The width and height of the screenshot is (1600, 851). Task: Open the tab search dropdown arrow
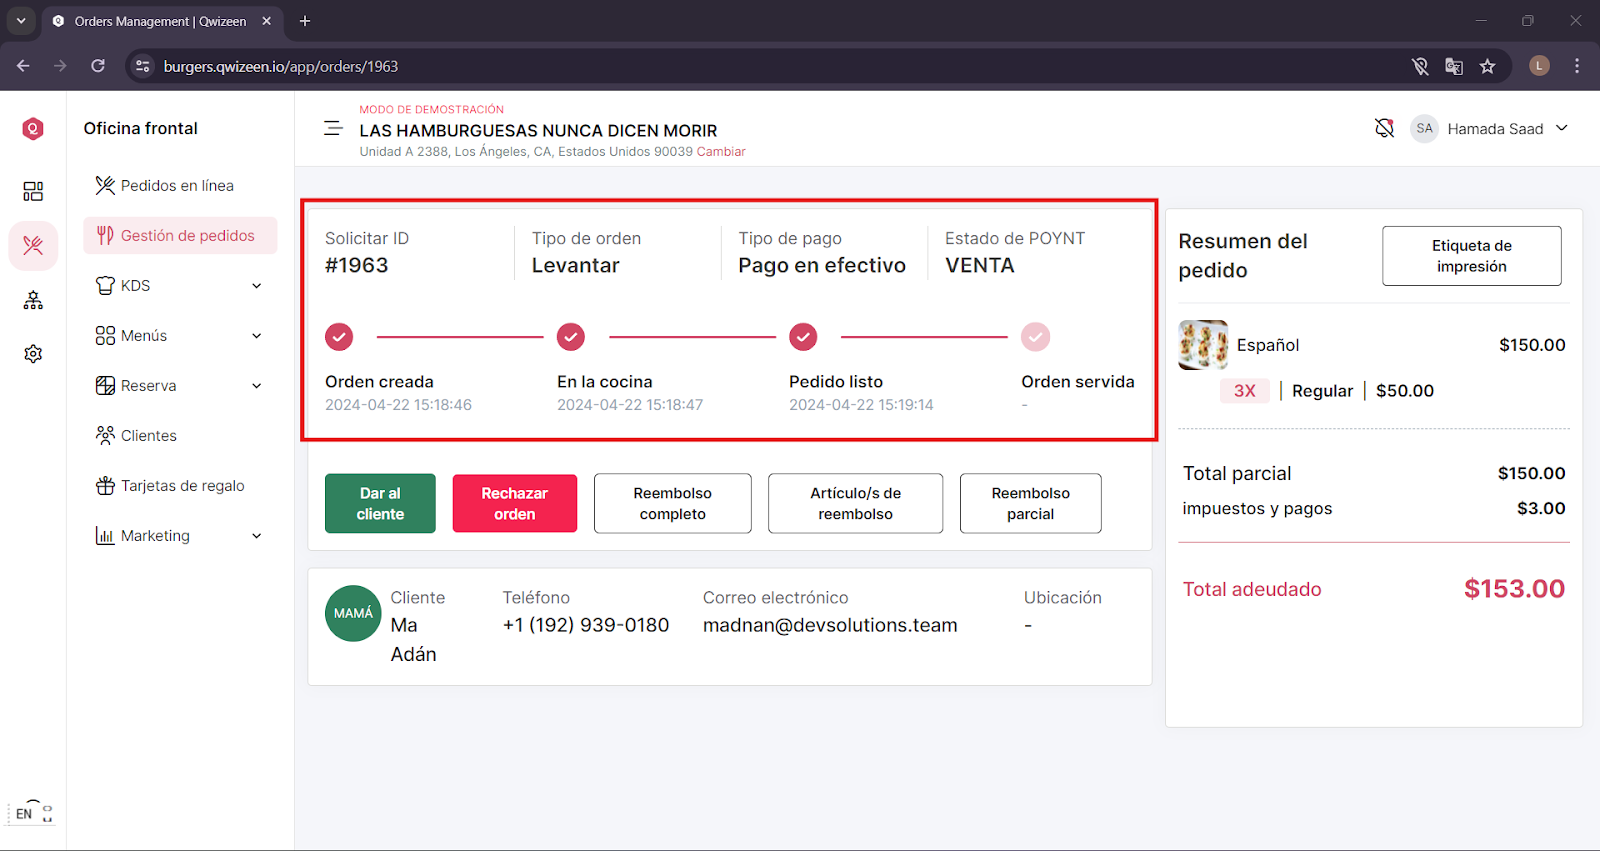(x=21, y=21)
